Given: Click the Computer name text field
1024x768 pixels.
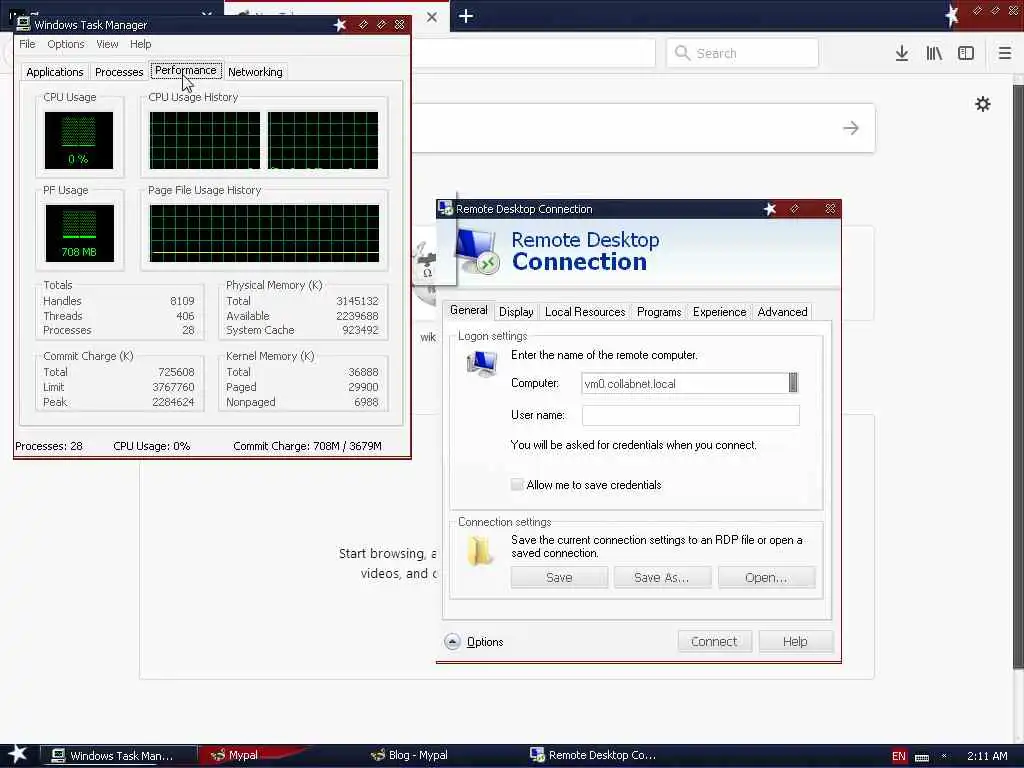Looking at the screenshot, I should (x=685, y=383).
